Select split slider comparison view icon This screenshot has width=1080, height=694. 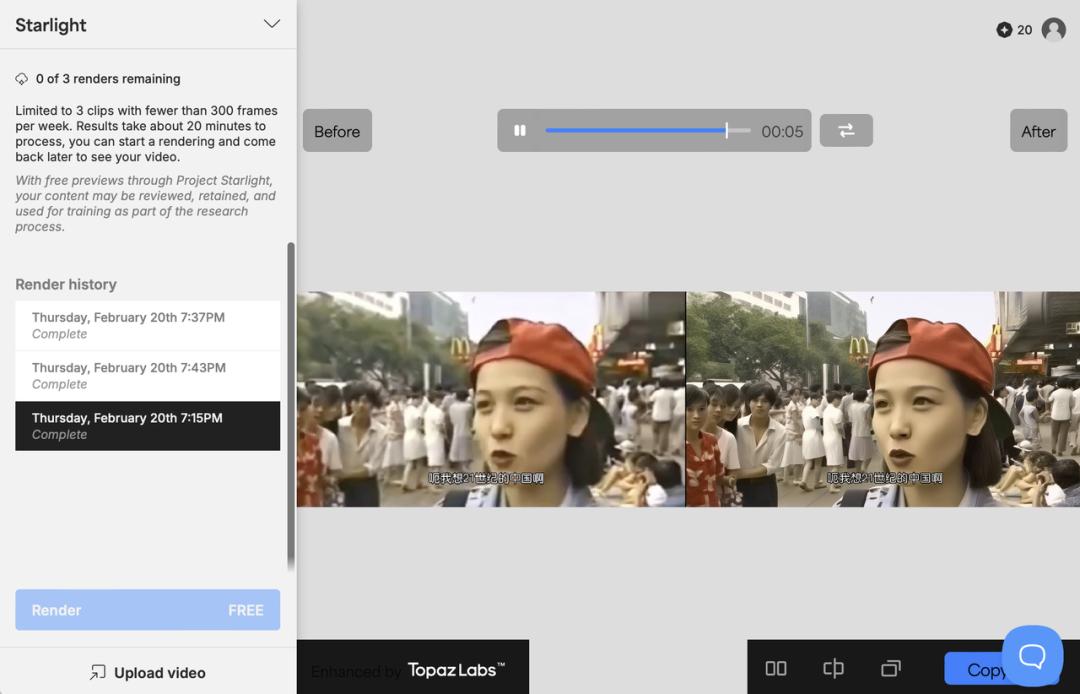click(833, 668)
